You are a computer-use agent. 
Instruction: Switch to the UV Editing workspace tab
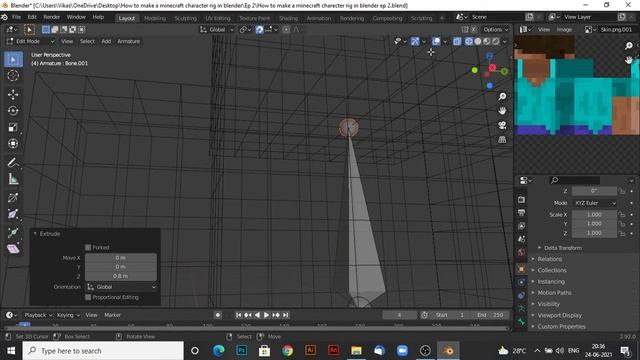pos(218,18)
